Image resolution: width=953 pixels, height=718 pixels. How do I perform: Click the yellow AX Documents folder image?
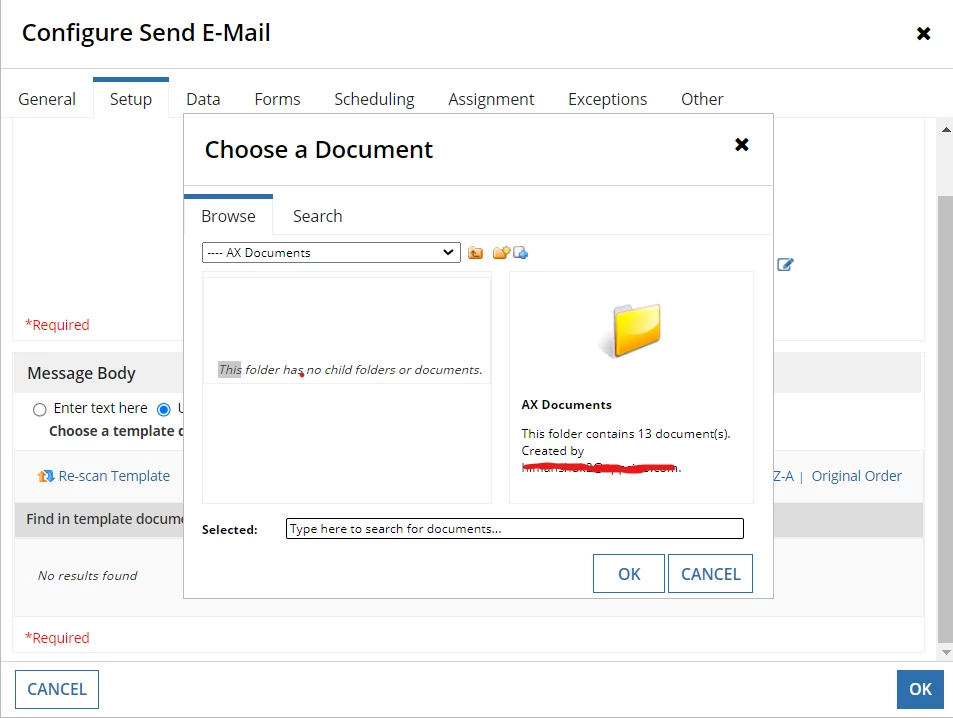point(630,330)
